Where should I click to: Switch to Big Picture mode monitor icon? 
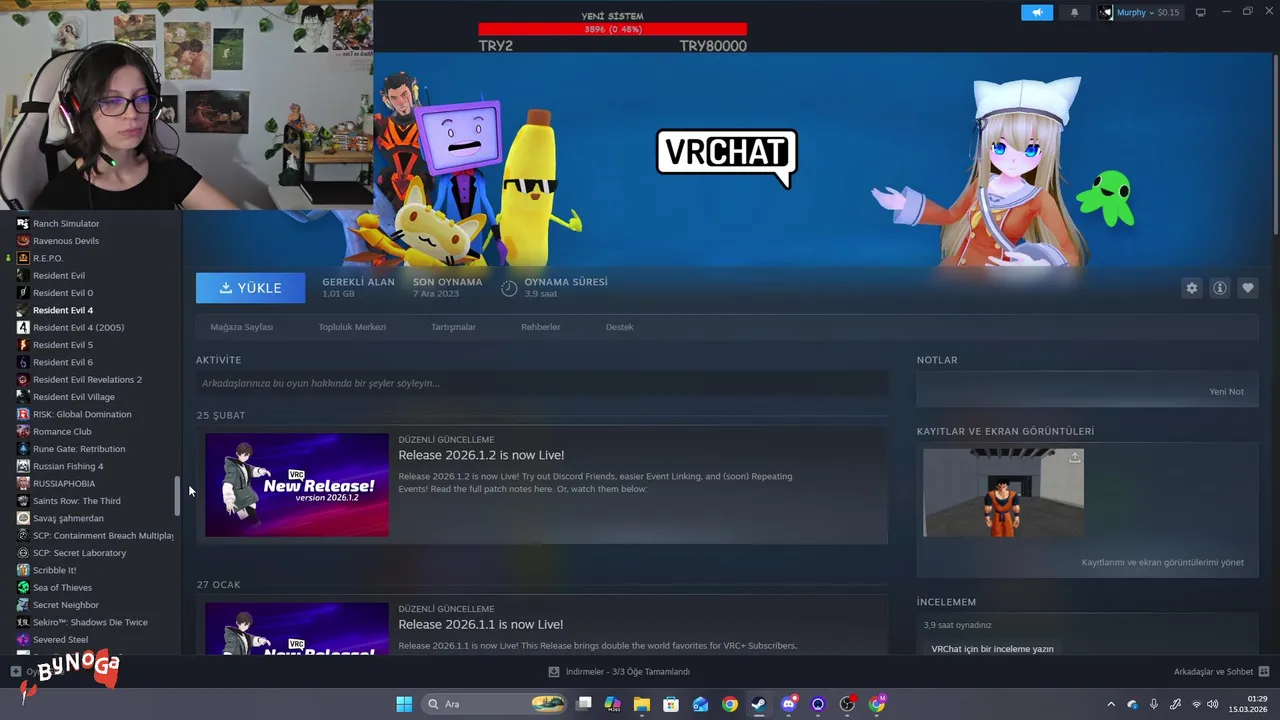(1201, 12)
